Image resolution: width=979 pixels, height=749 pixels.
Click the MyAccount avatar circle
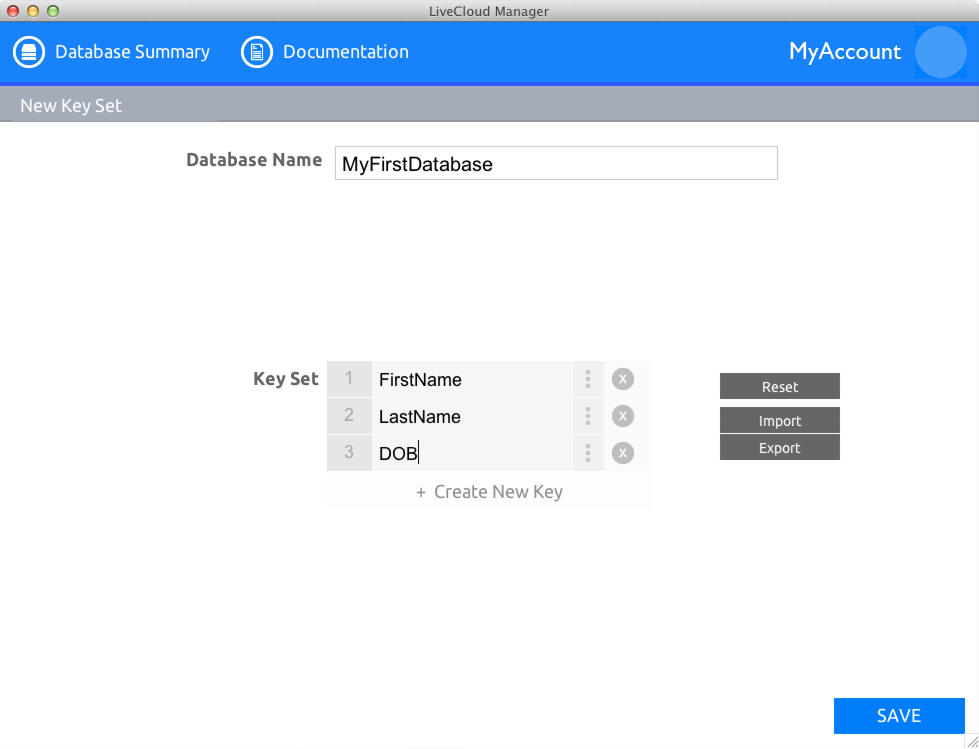940,52
